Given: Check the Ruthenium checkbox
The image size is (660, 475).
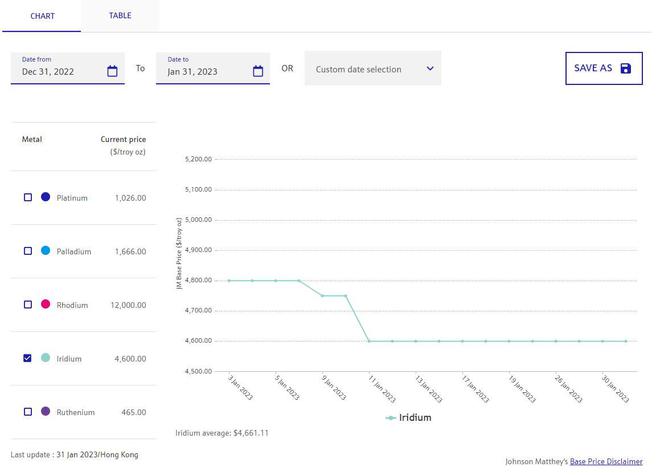Looking at the screenshot, I should pos(28,412).
